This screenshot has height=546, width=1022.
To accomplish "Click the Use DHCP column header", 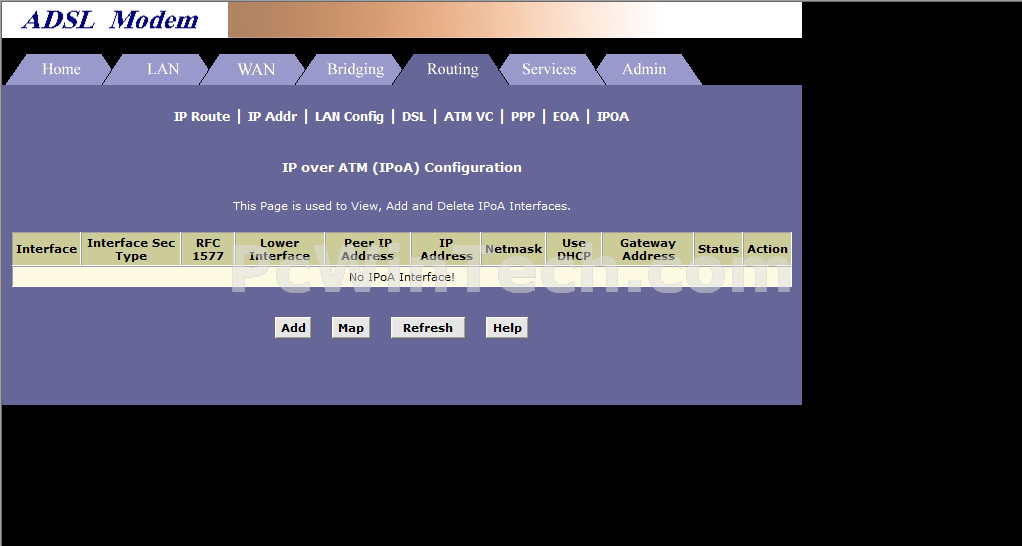I will 574,249.
